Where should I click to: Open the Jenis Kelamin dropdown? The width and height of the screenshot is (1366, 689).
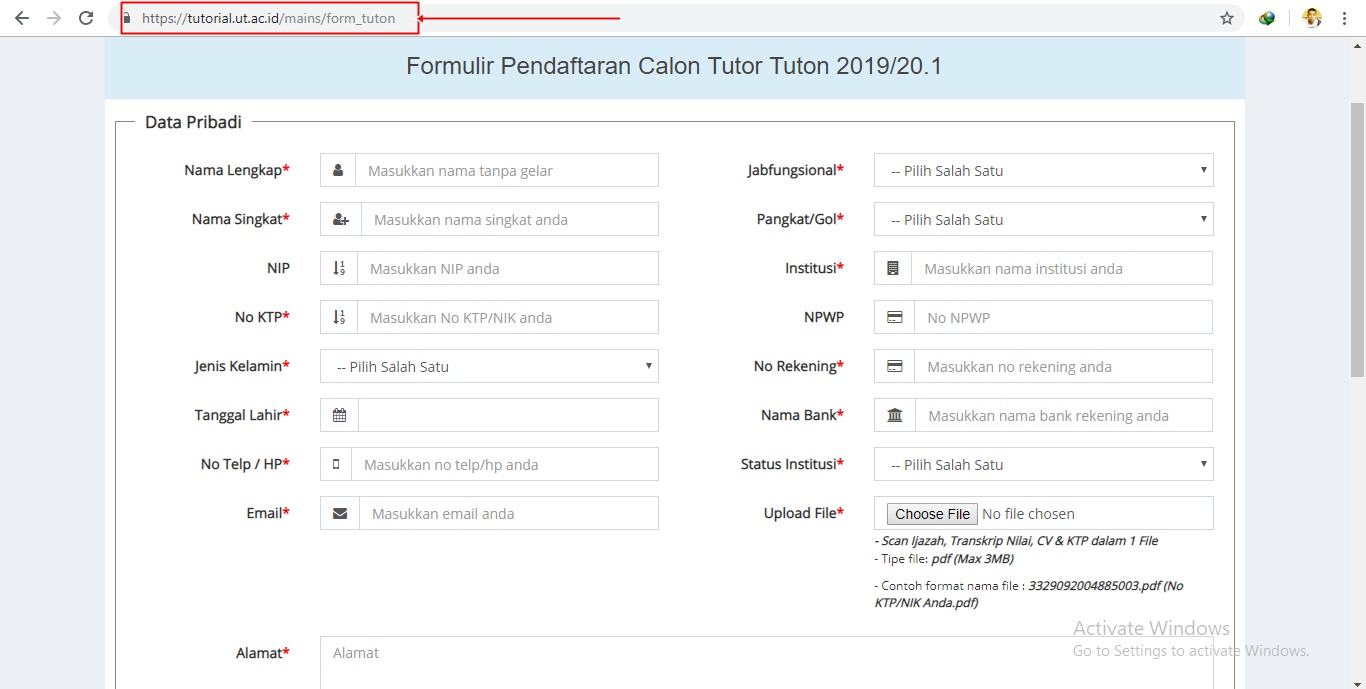pyautogui.click(x=489, y=366)
